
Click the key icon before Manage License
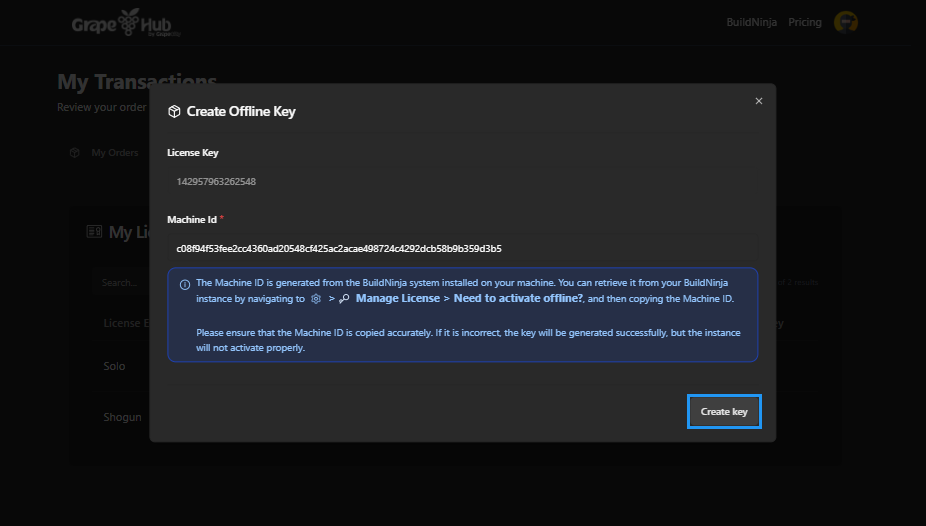(344, 299)
